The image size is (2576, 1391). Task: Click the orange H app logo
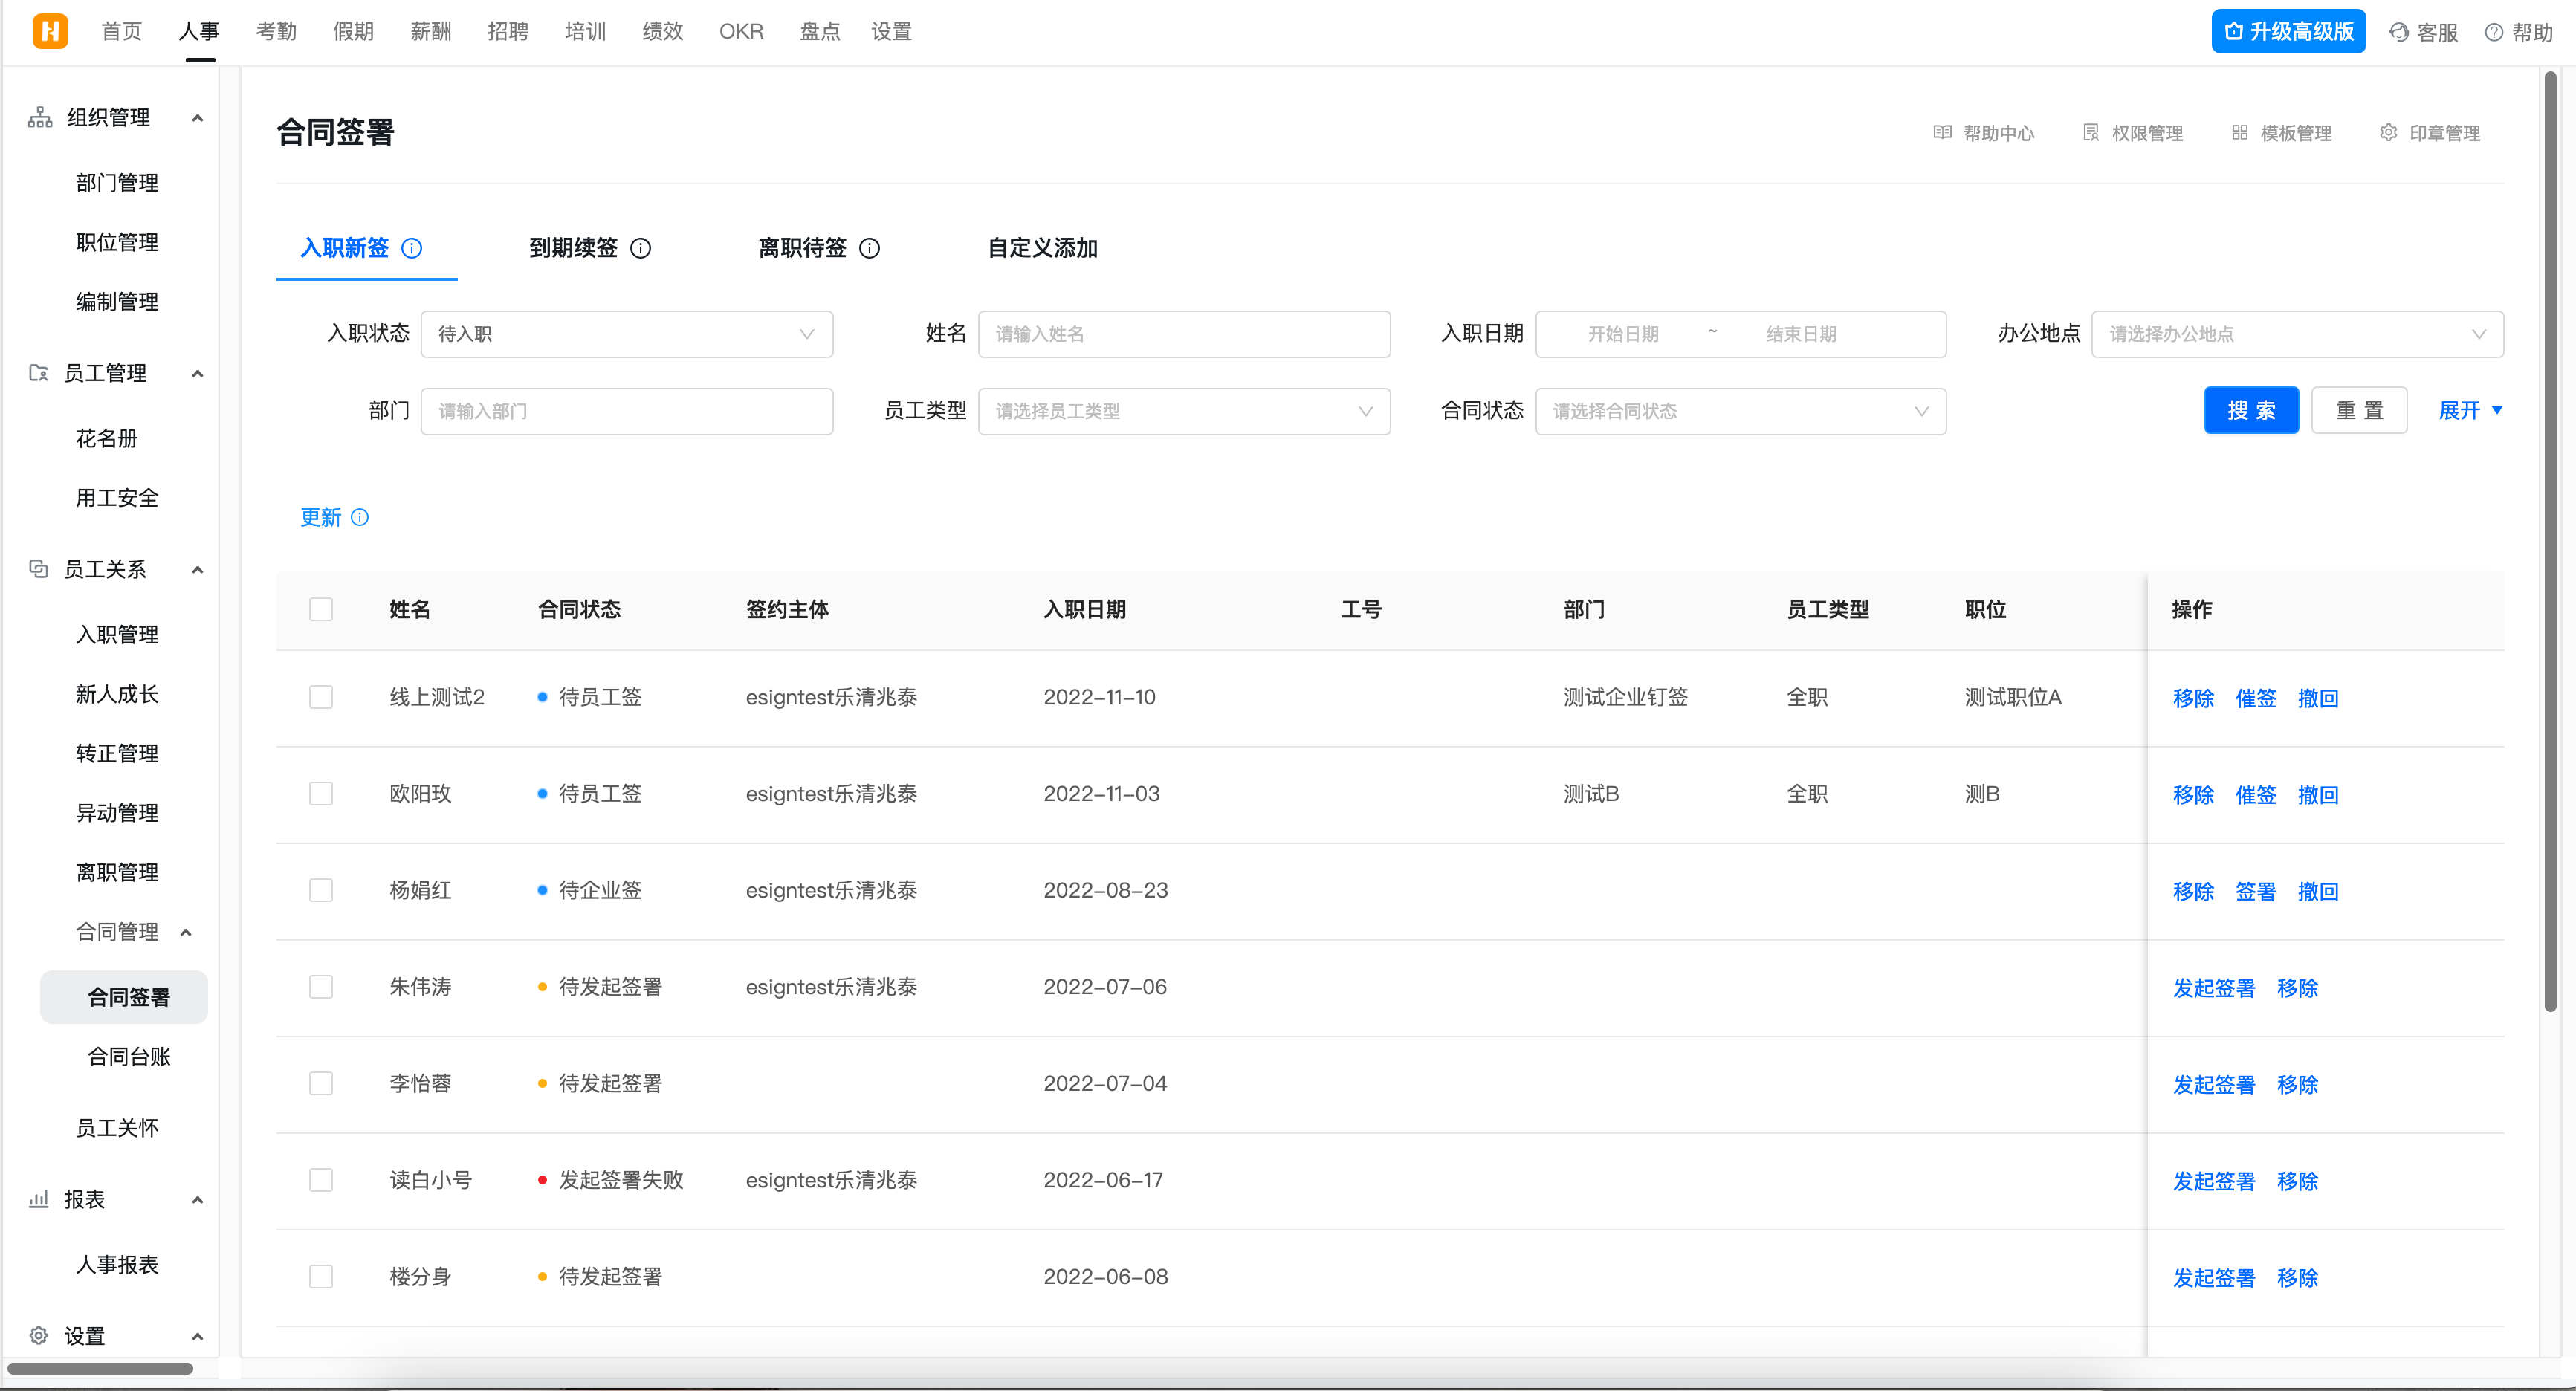click(x=50, y=31)
